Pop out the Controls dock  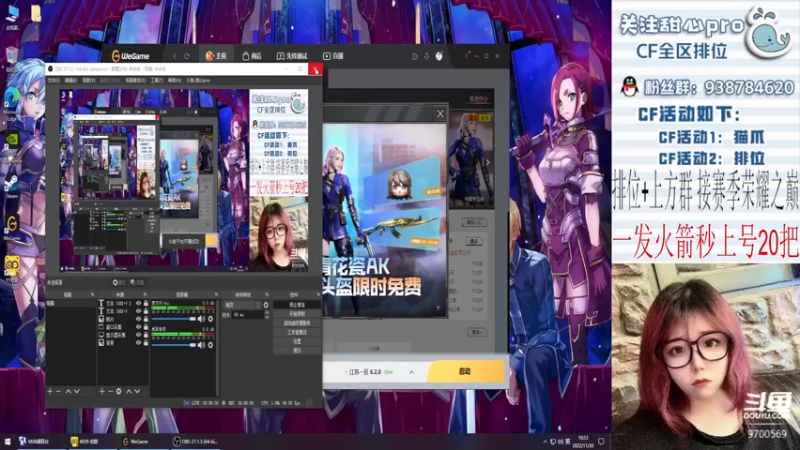[318, 294]
